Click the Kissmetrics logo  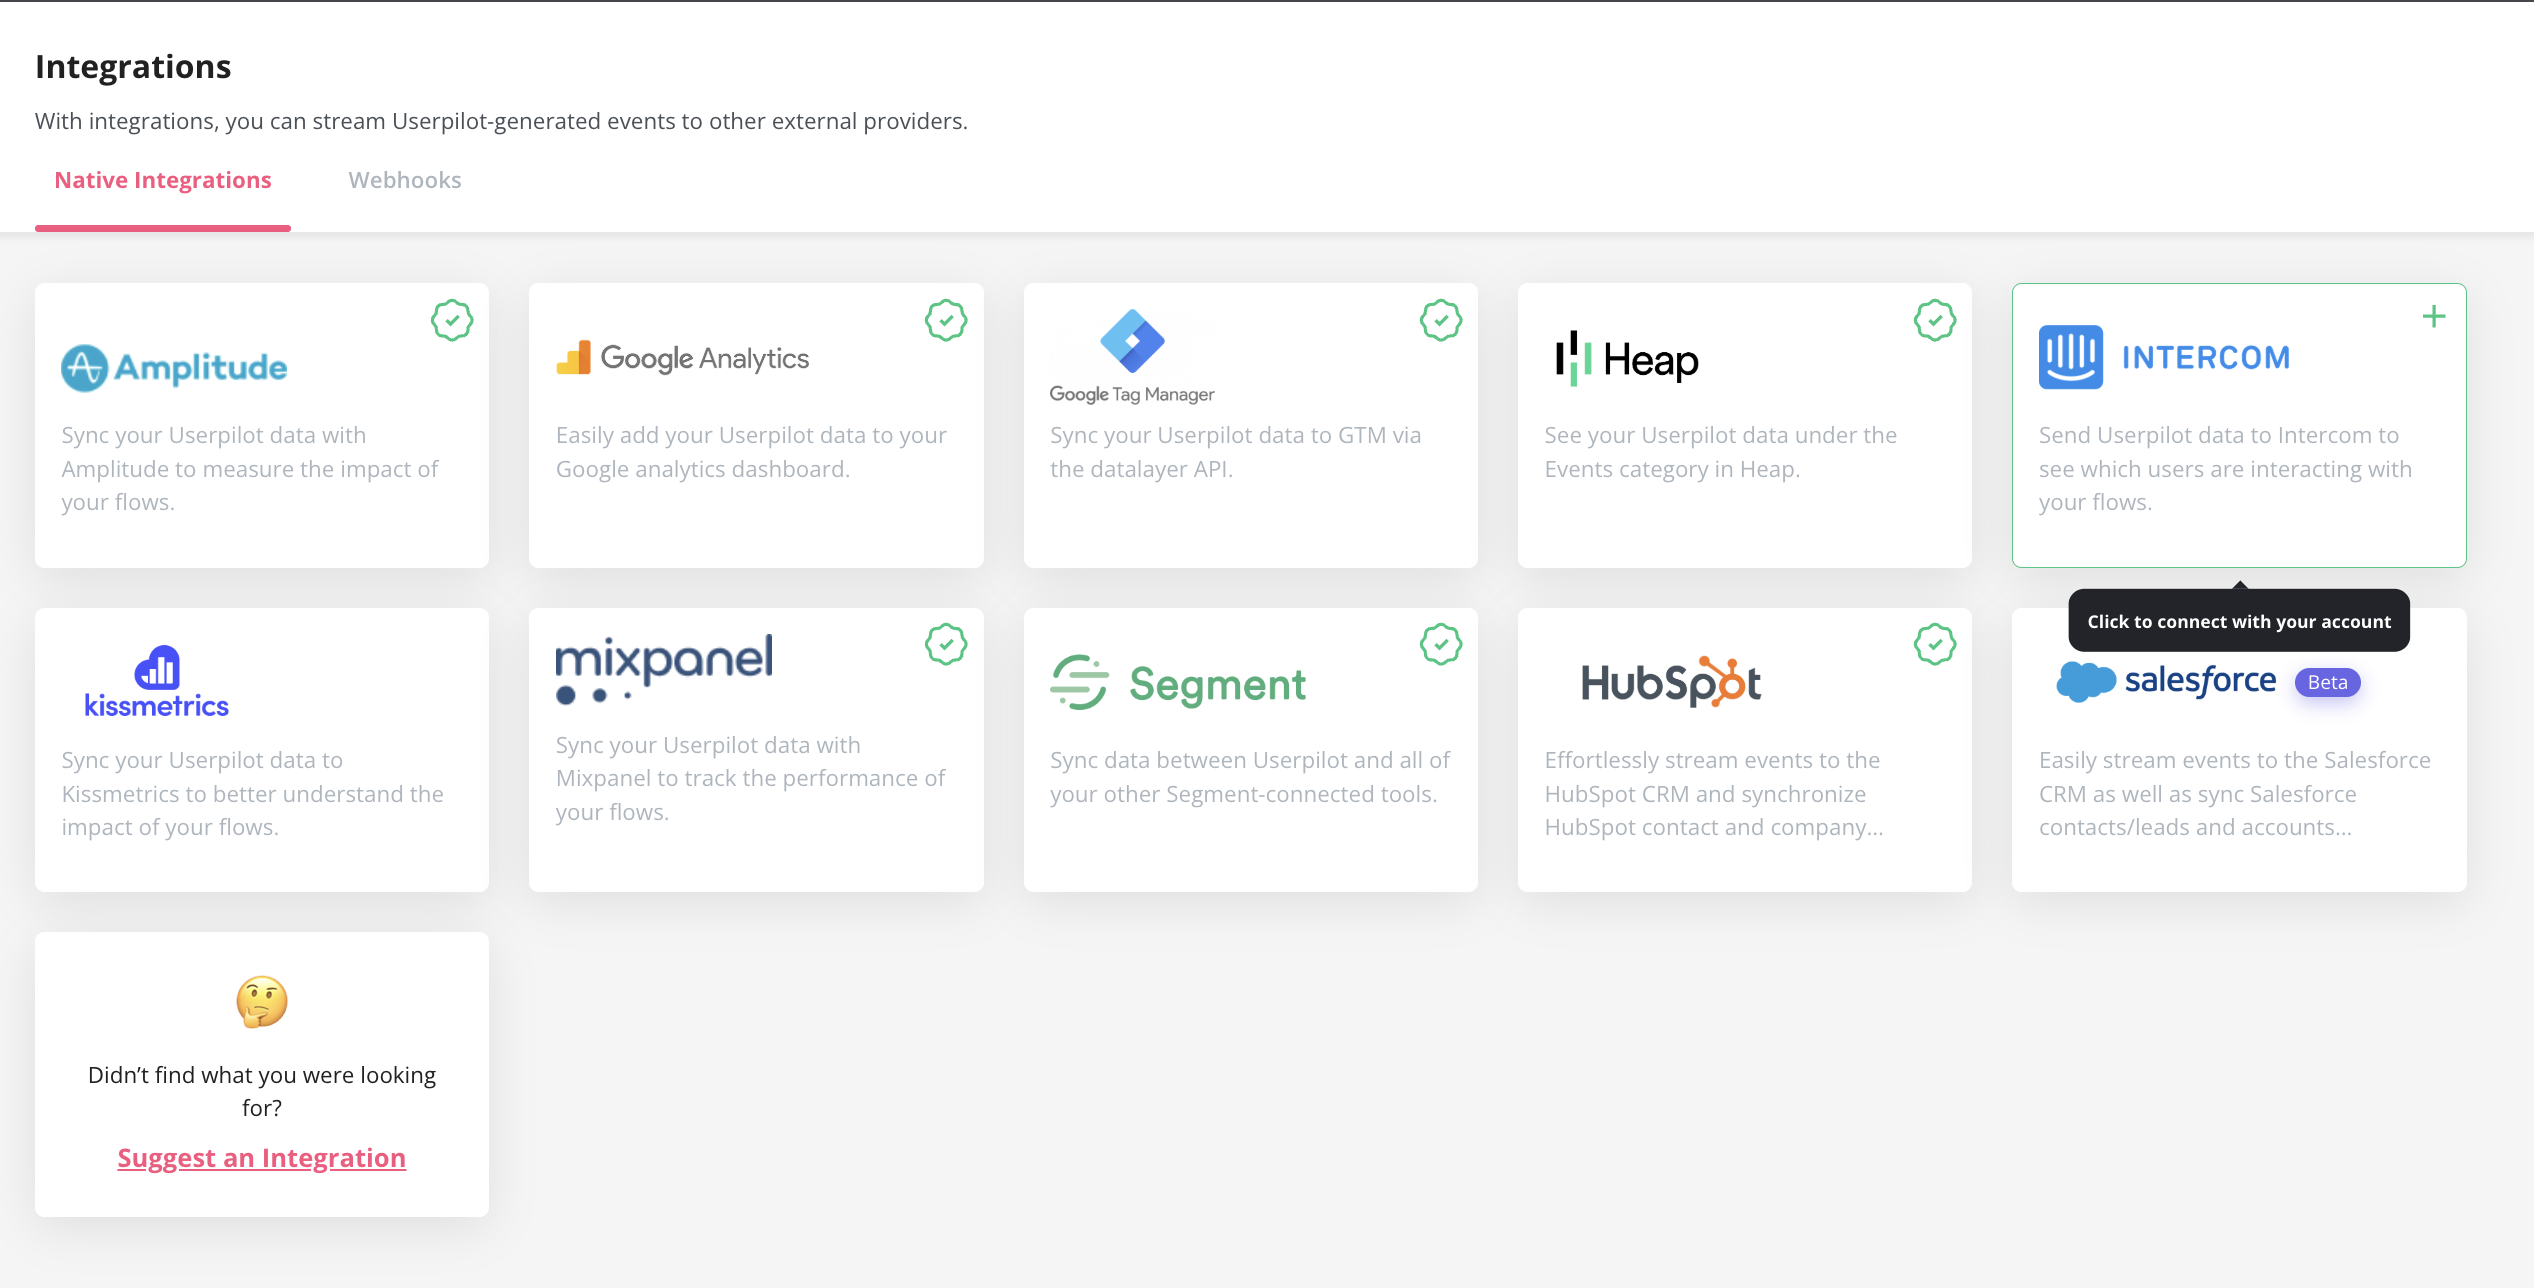click(x=157, y=682)
